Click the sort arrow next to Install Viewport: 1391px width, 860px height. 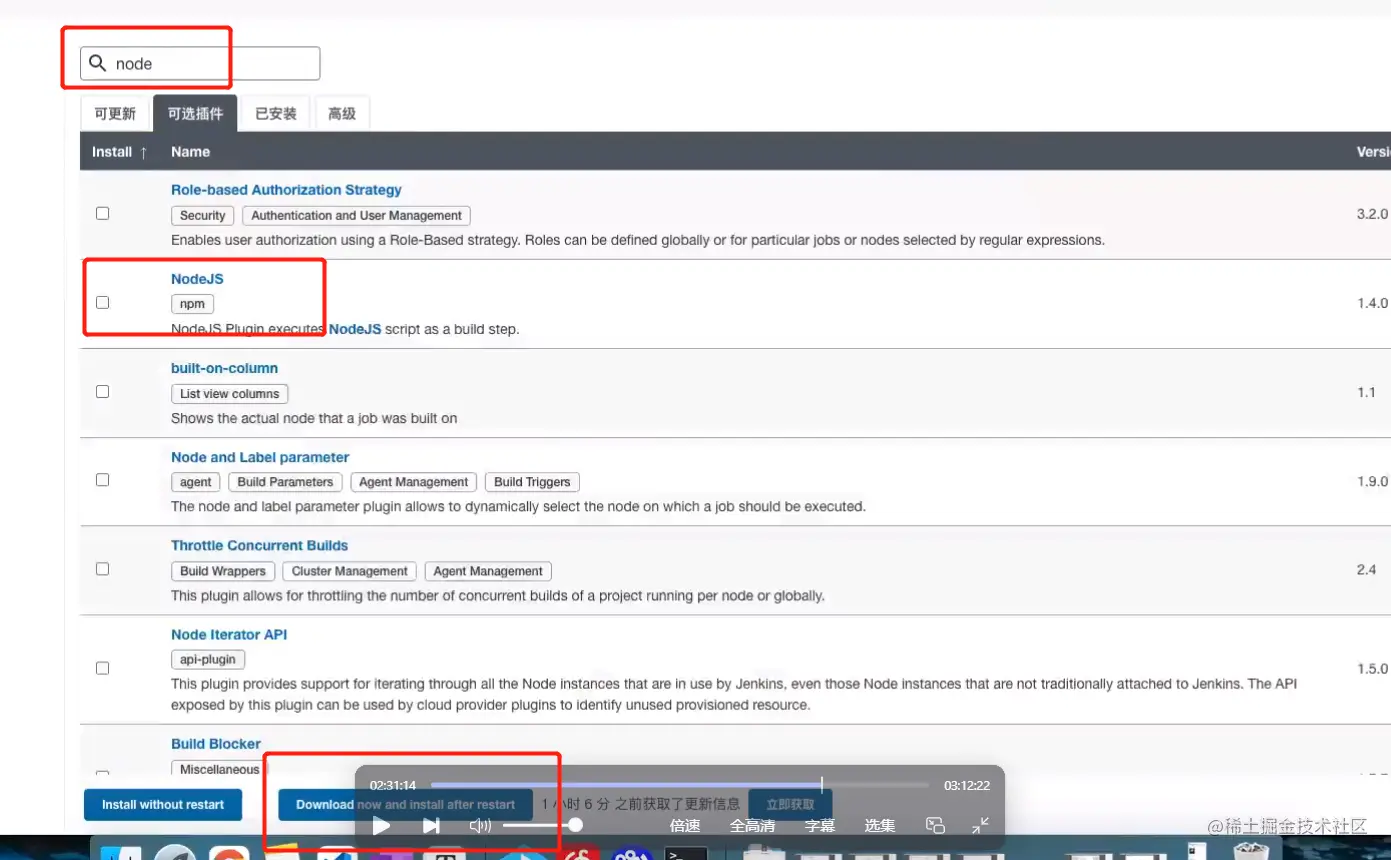(143, 152)
